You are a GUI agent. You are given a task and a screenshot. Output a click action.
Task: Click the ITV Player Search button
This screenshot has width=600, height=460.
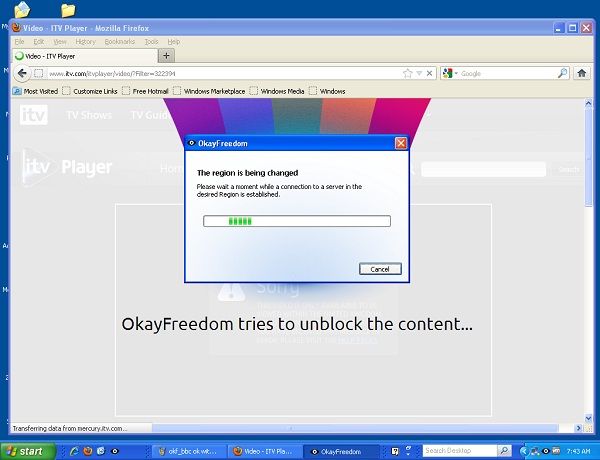tap(568, 169)
